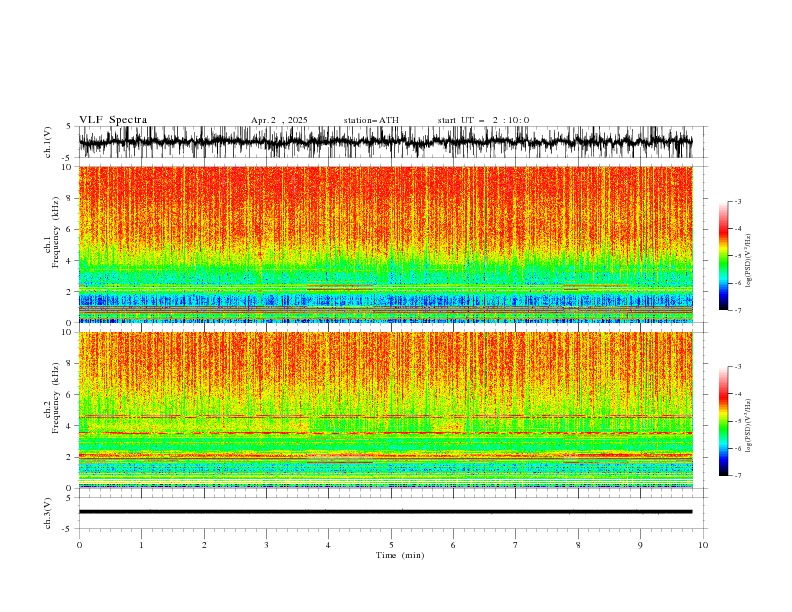792x612 pixels.
Task: Click the "-7" label on ch.2 colorbar
Action: point(738,476)
